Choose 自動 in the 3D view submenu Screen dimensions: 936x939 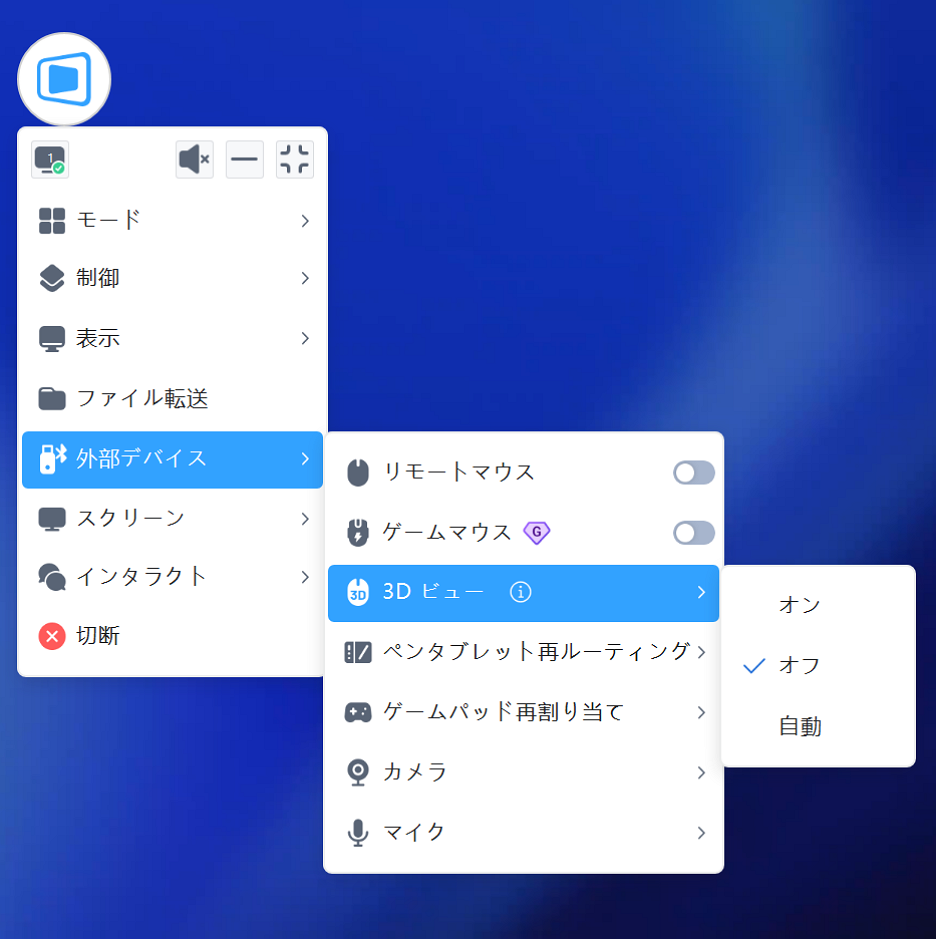click(x=800, y=727)
